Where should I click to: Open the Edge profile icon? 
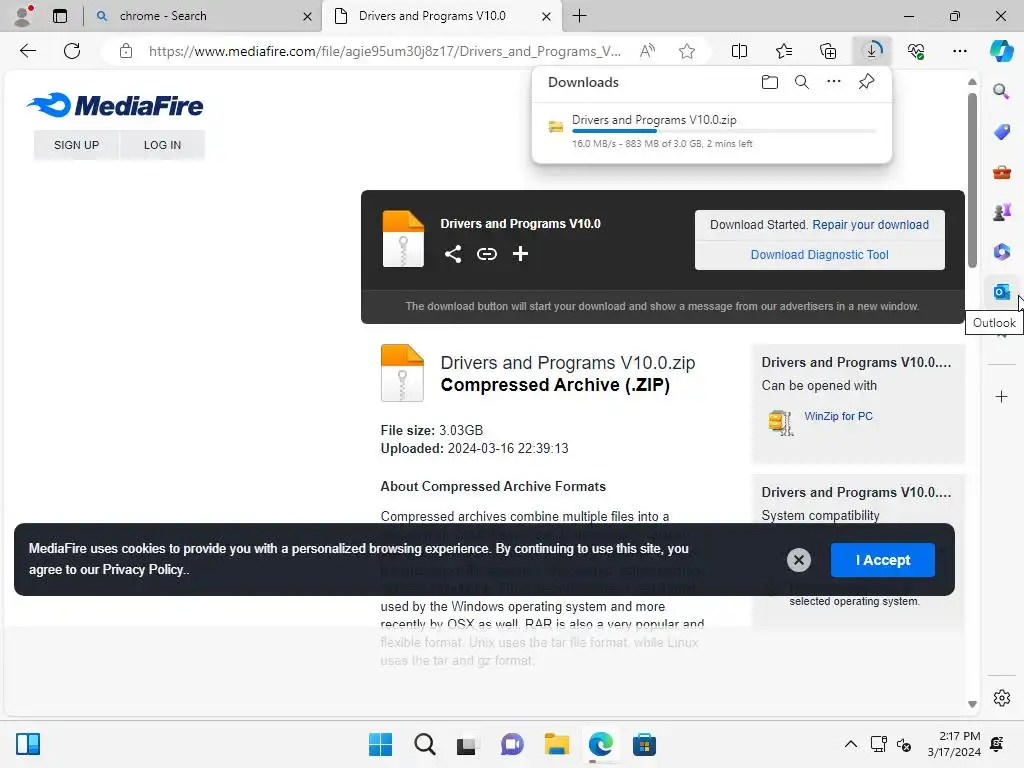(23, 16)
